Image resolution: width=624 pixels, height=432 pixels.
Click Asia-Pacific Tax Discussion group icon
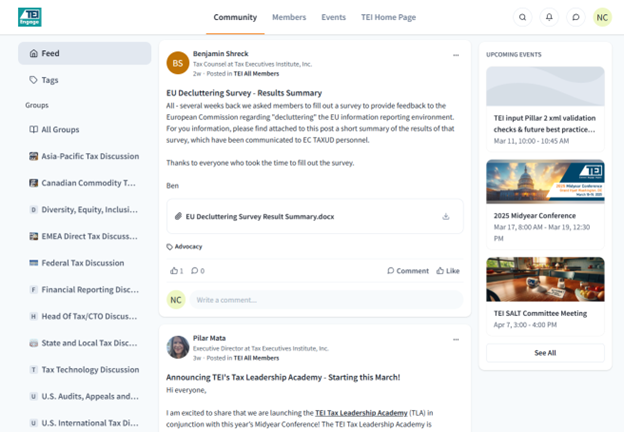click(x=33, y=156)
